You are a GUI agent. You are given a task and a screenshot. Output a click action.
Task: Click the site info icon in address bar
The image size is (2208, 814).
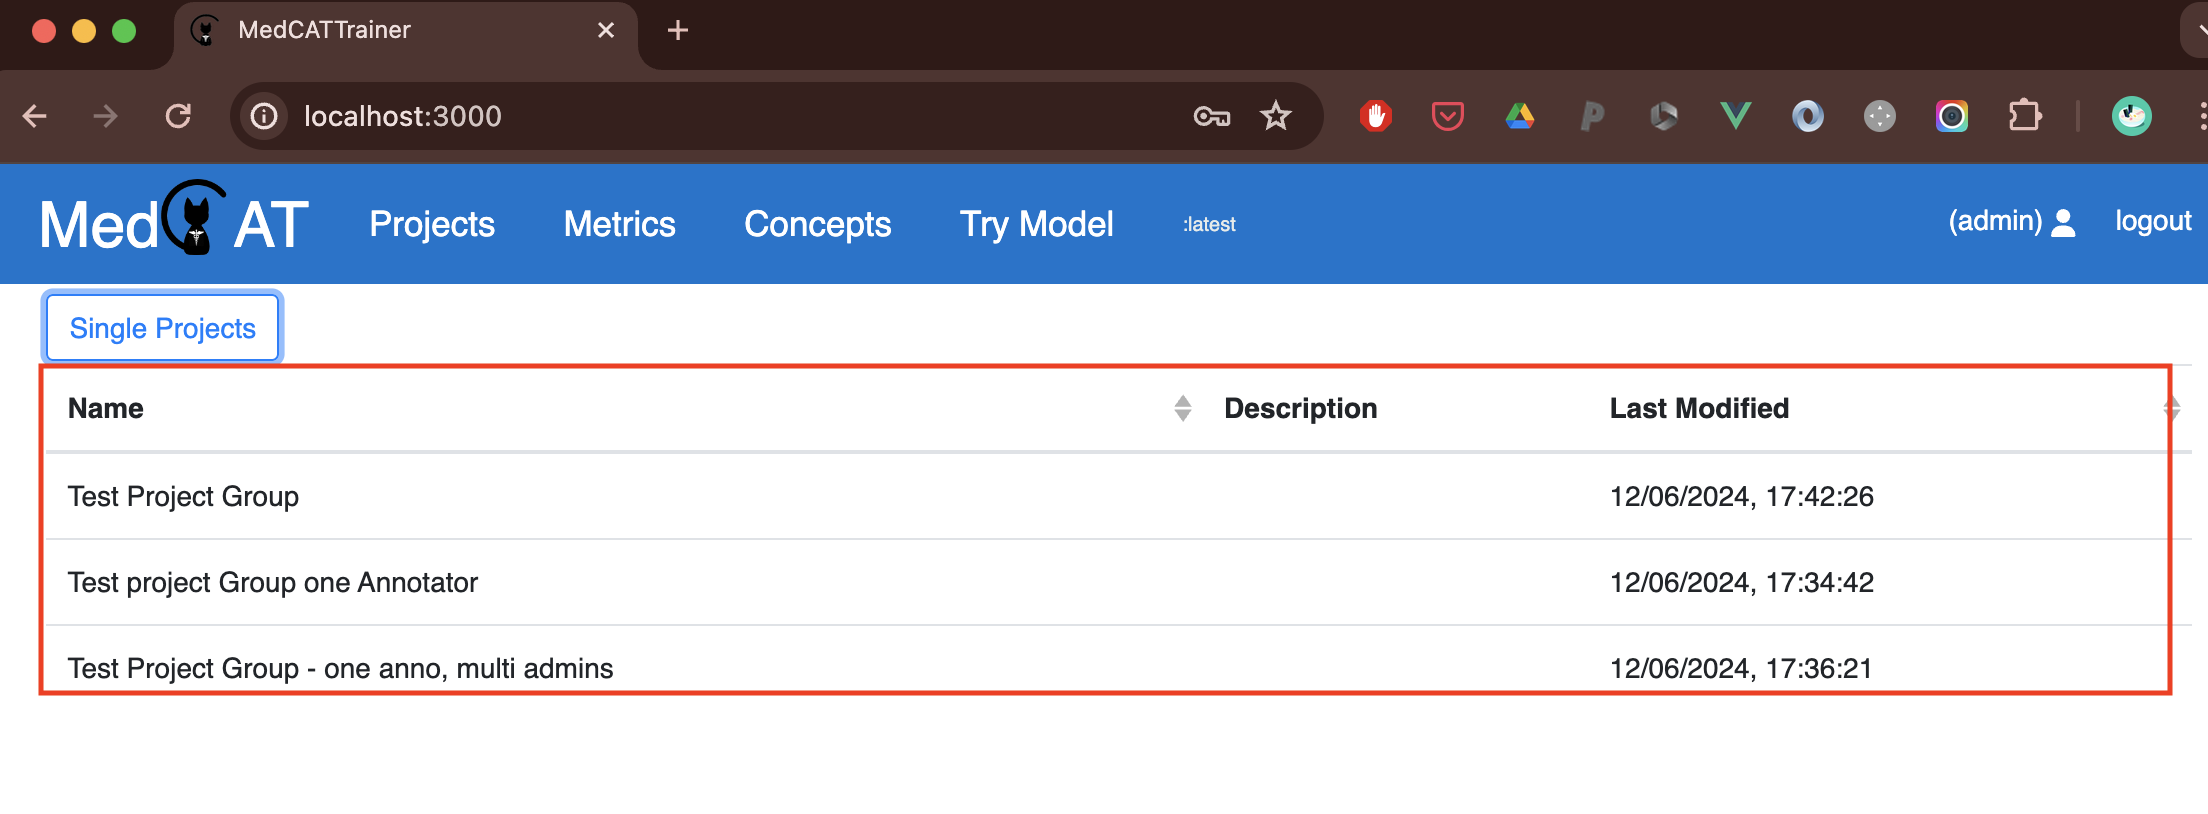(x=264, y=116)
